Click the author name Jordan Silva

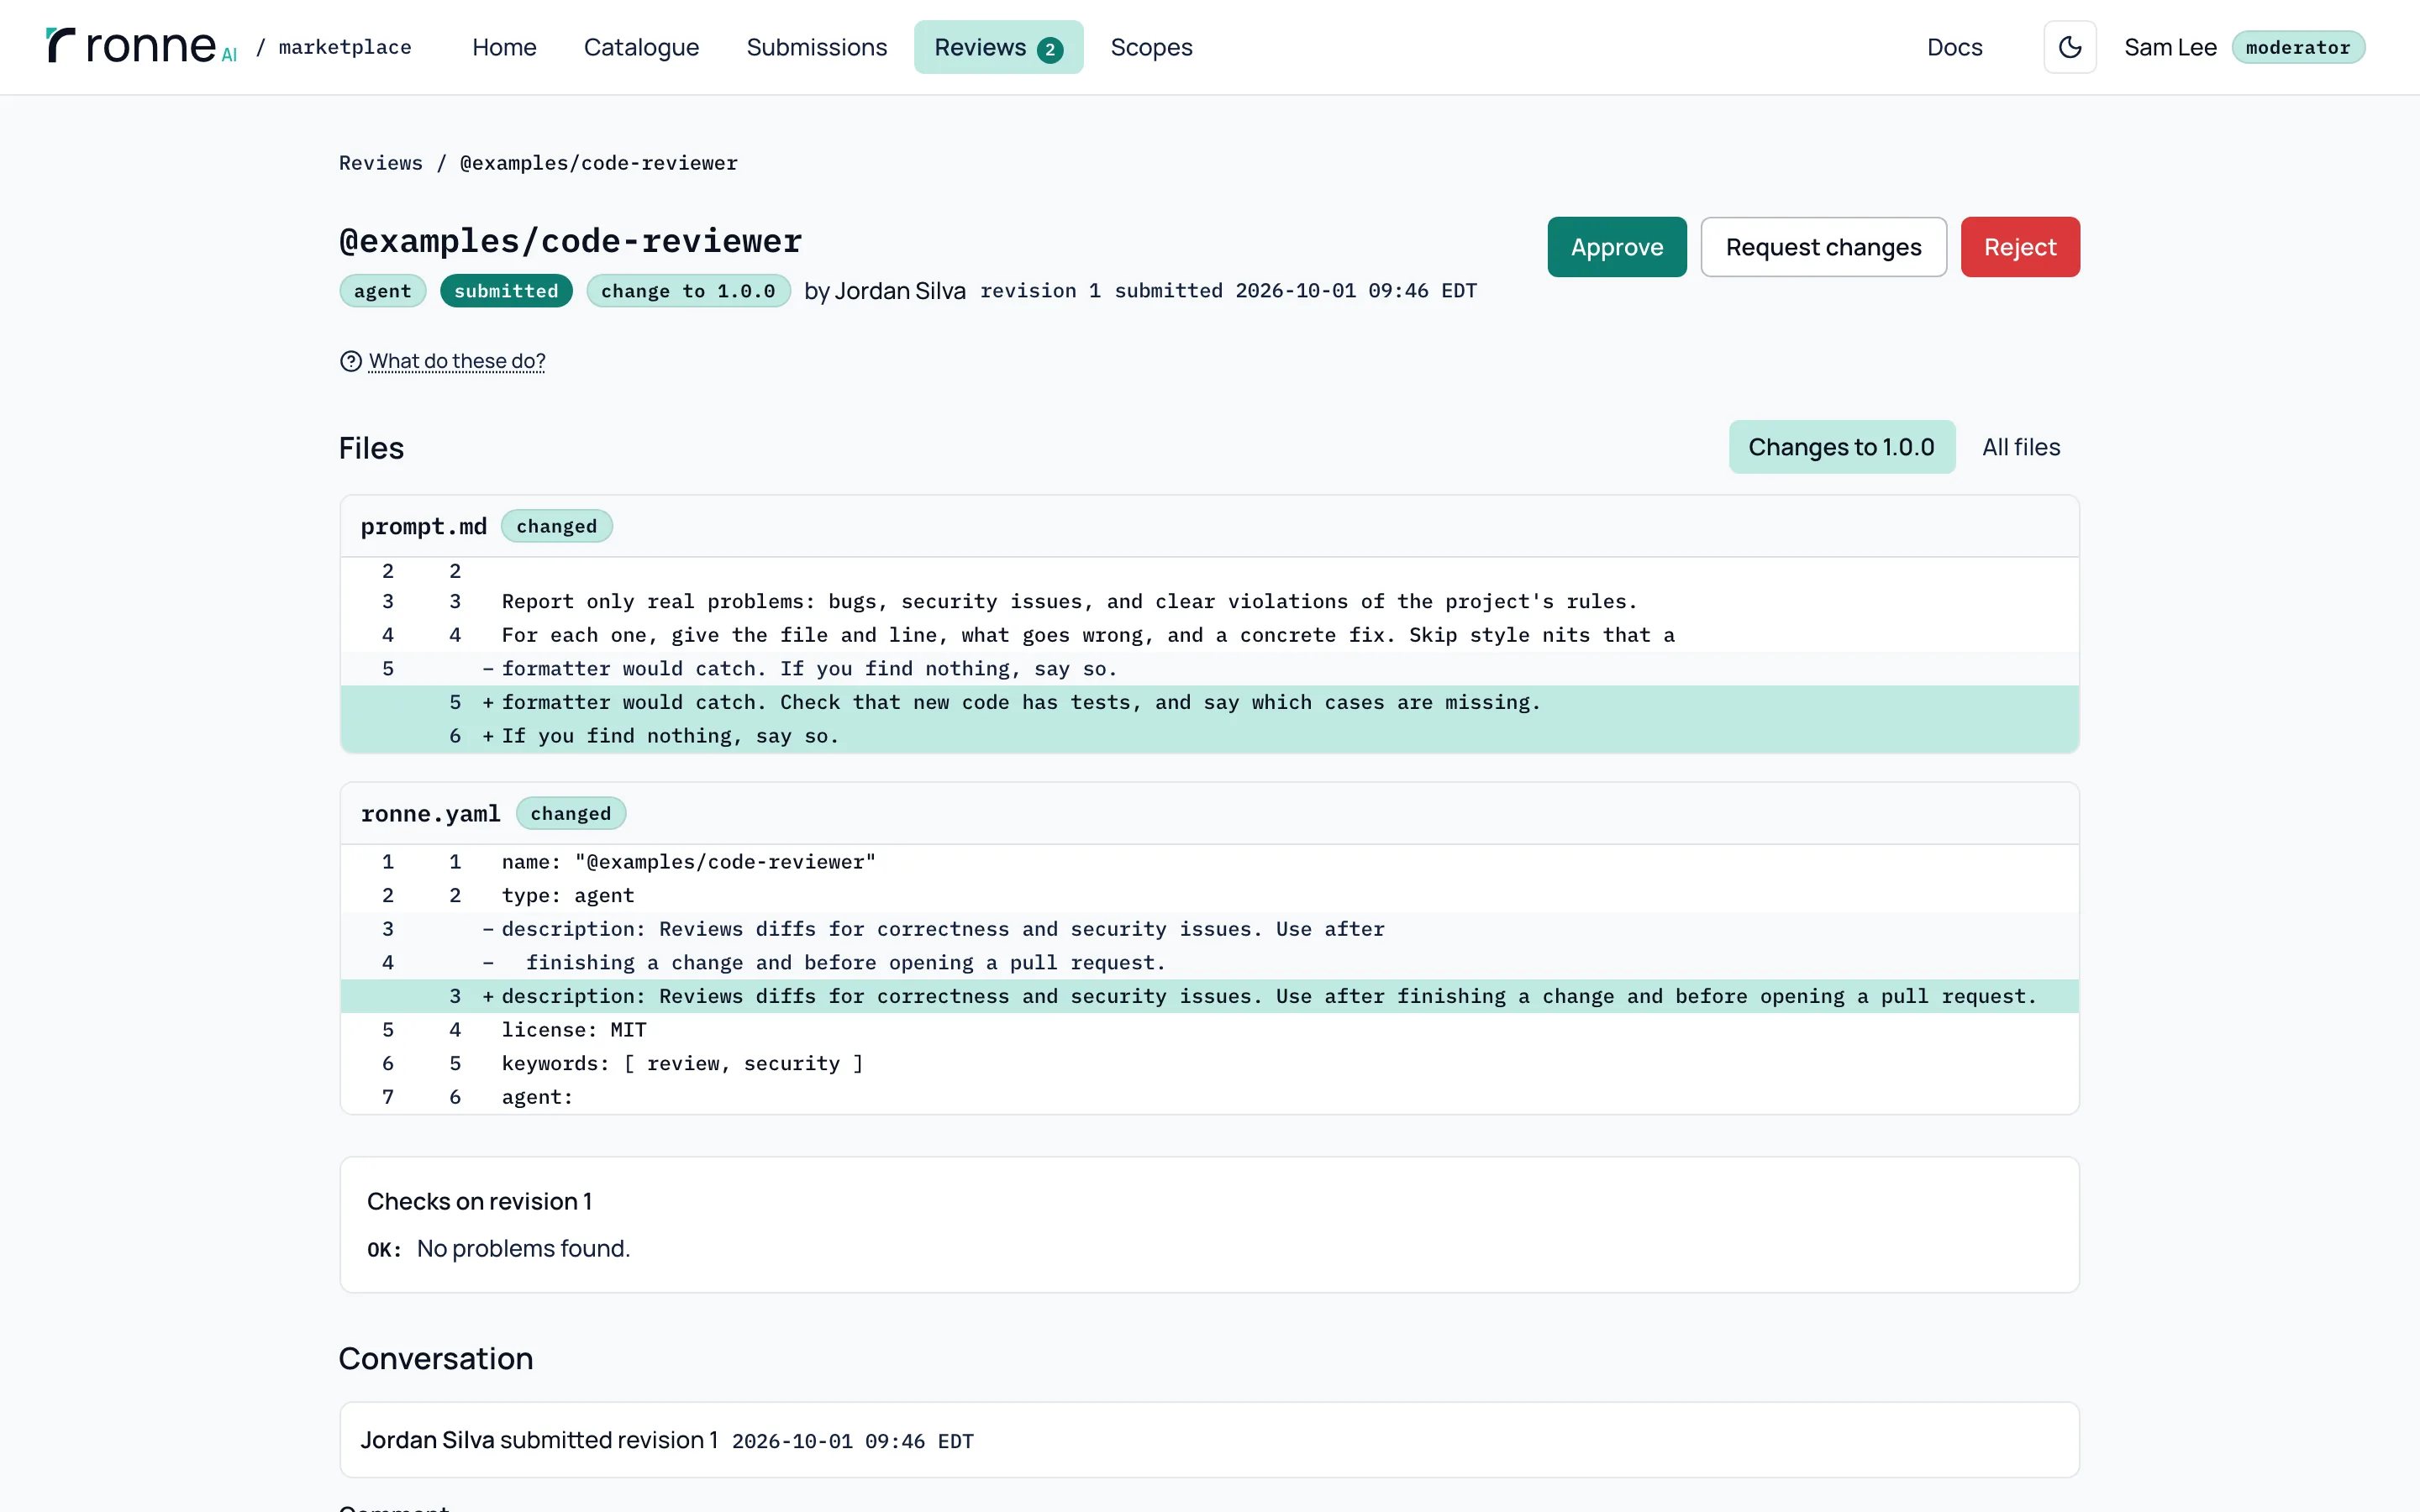click(899, 291)
